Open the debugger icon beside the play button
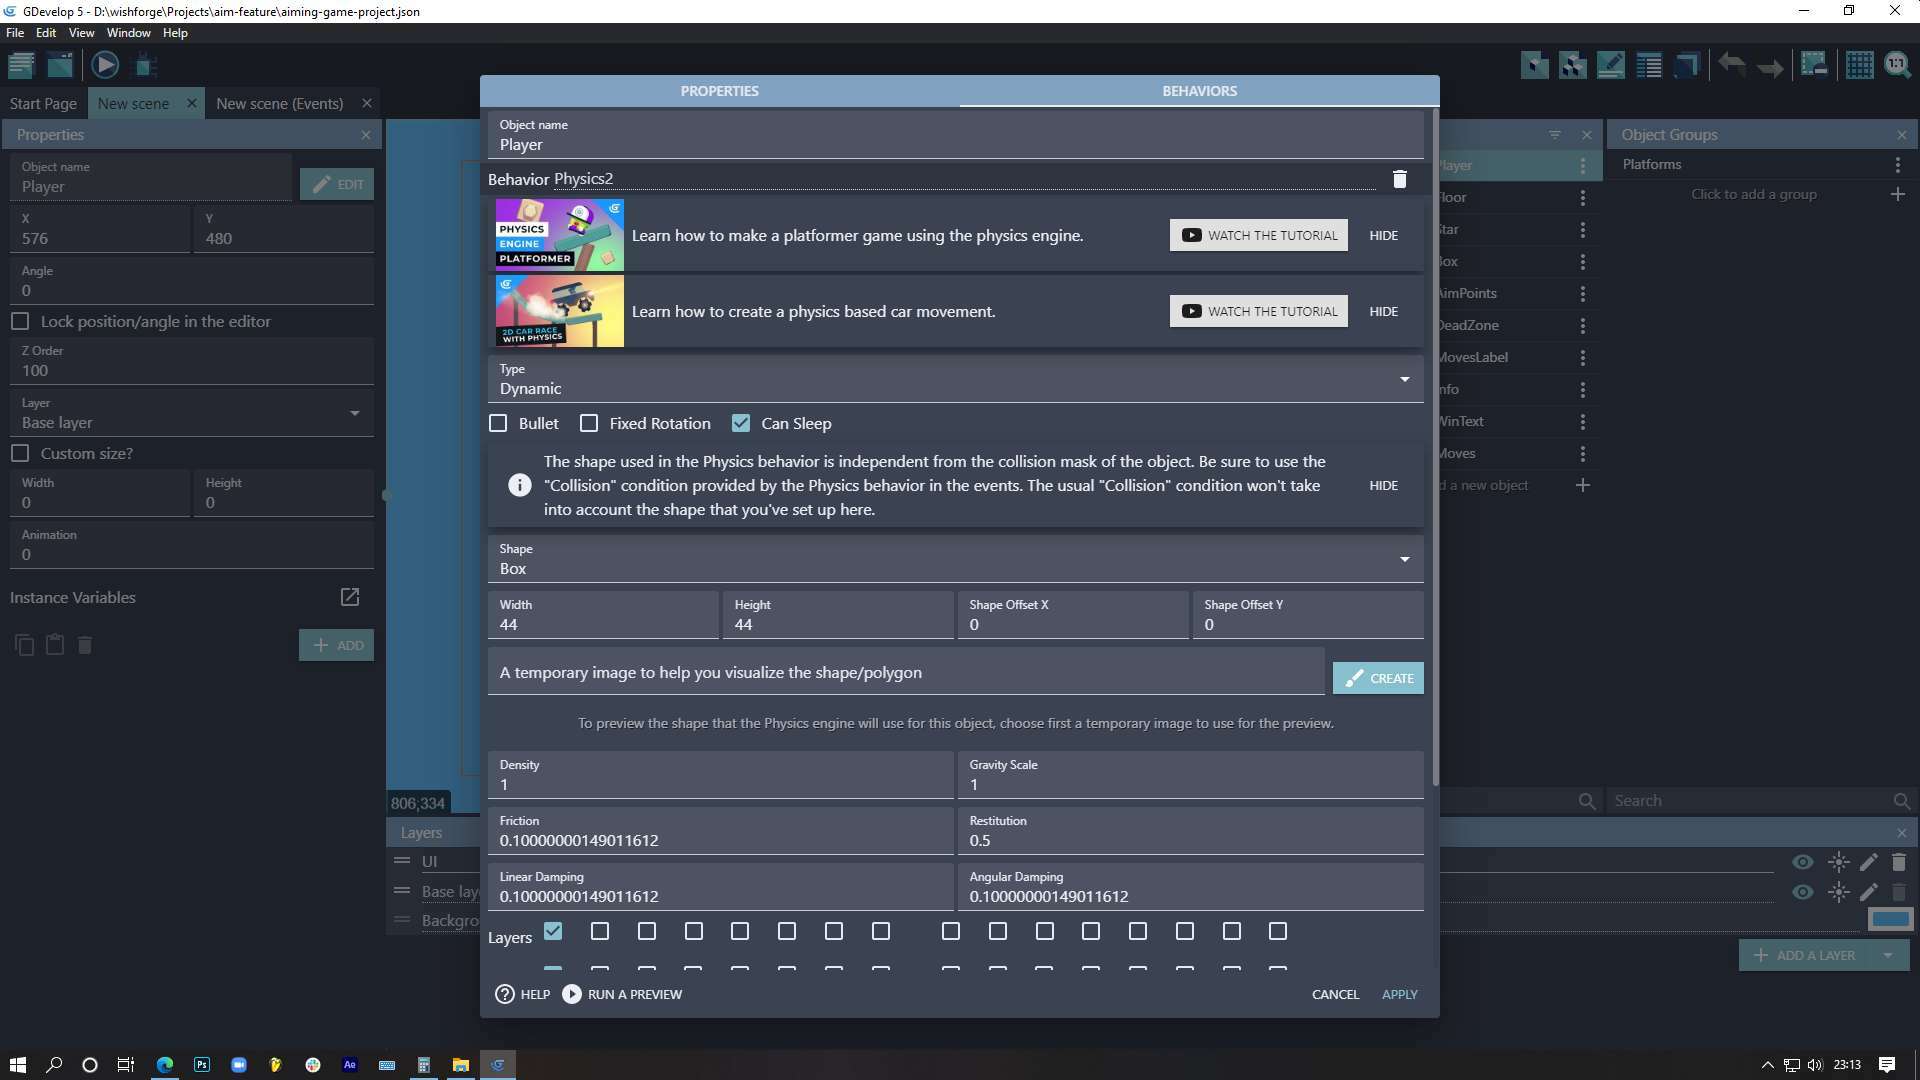Viewport: 1920px width, 1080px height. click(145, 64)
